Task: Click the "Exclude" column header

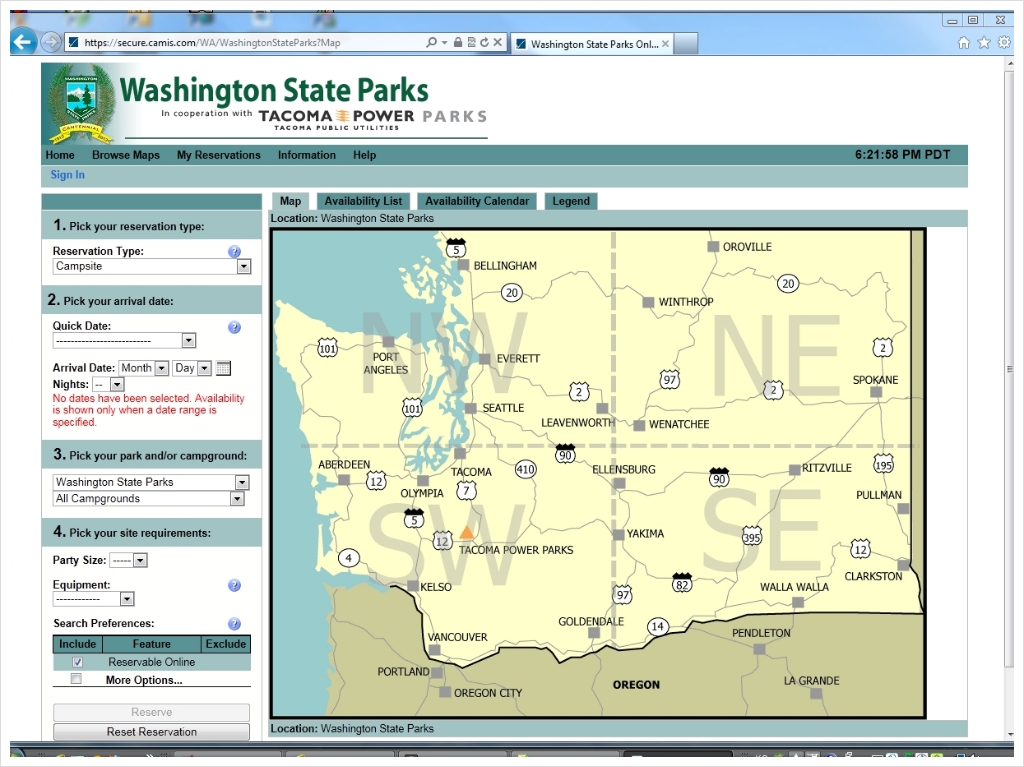Action: point(226,644)
